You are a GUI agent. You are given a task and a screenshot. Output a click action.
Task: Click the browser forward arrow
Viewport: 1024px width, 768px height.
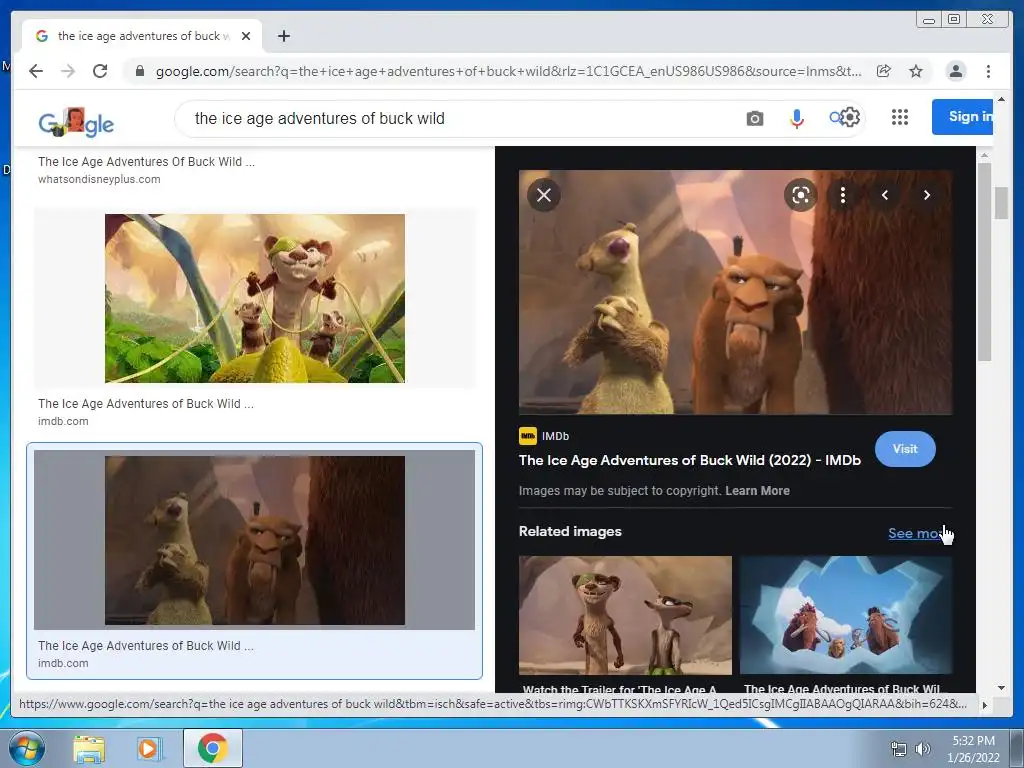(x=68, y=71)
